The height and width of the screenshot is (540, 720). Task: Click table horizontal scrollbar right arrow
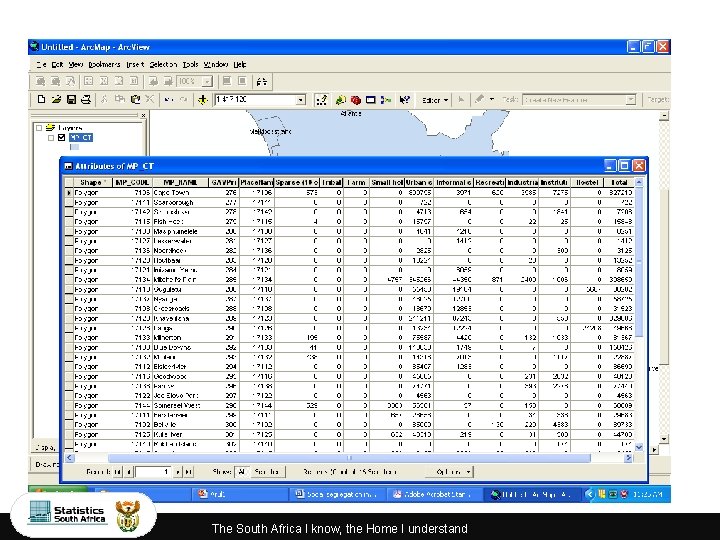628,458
